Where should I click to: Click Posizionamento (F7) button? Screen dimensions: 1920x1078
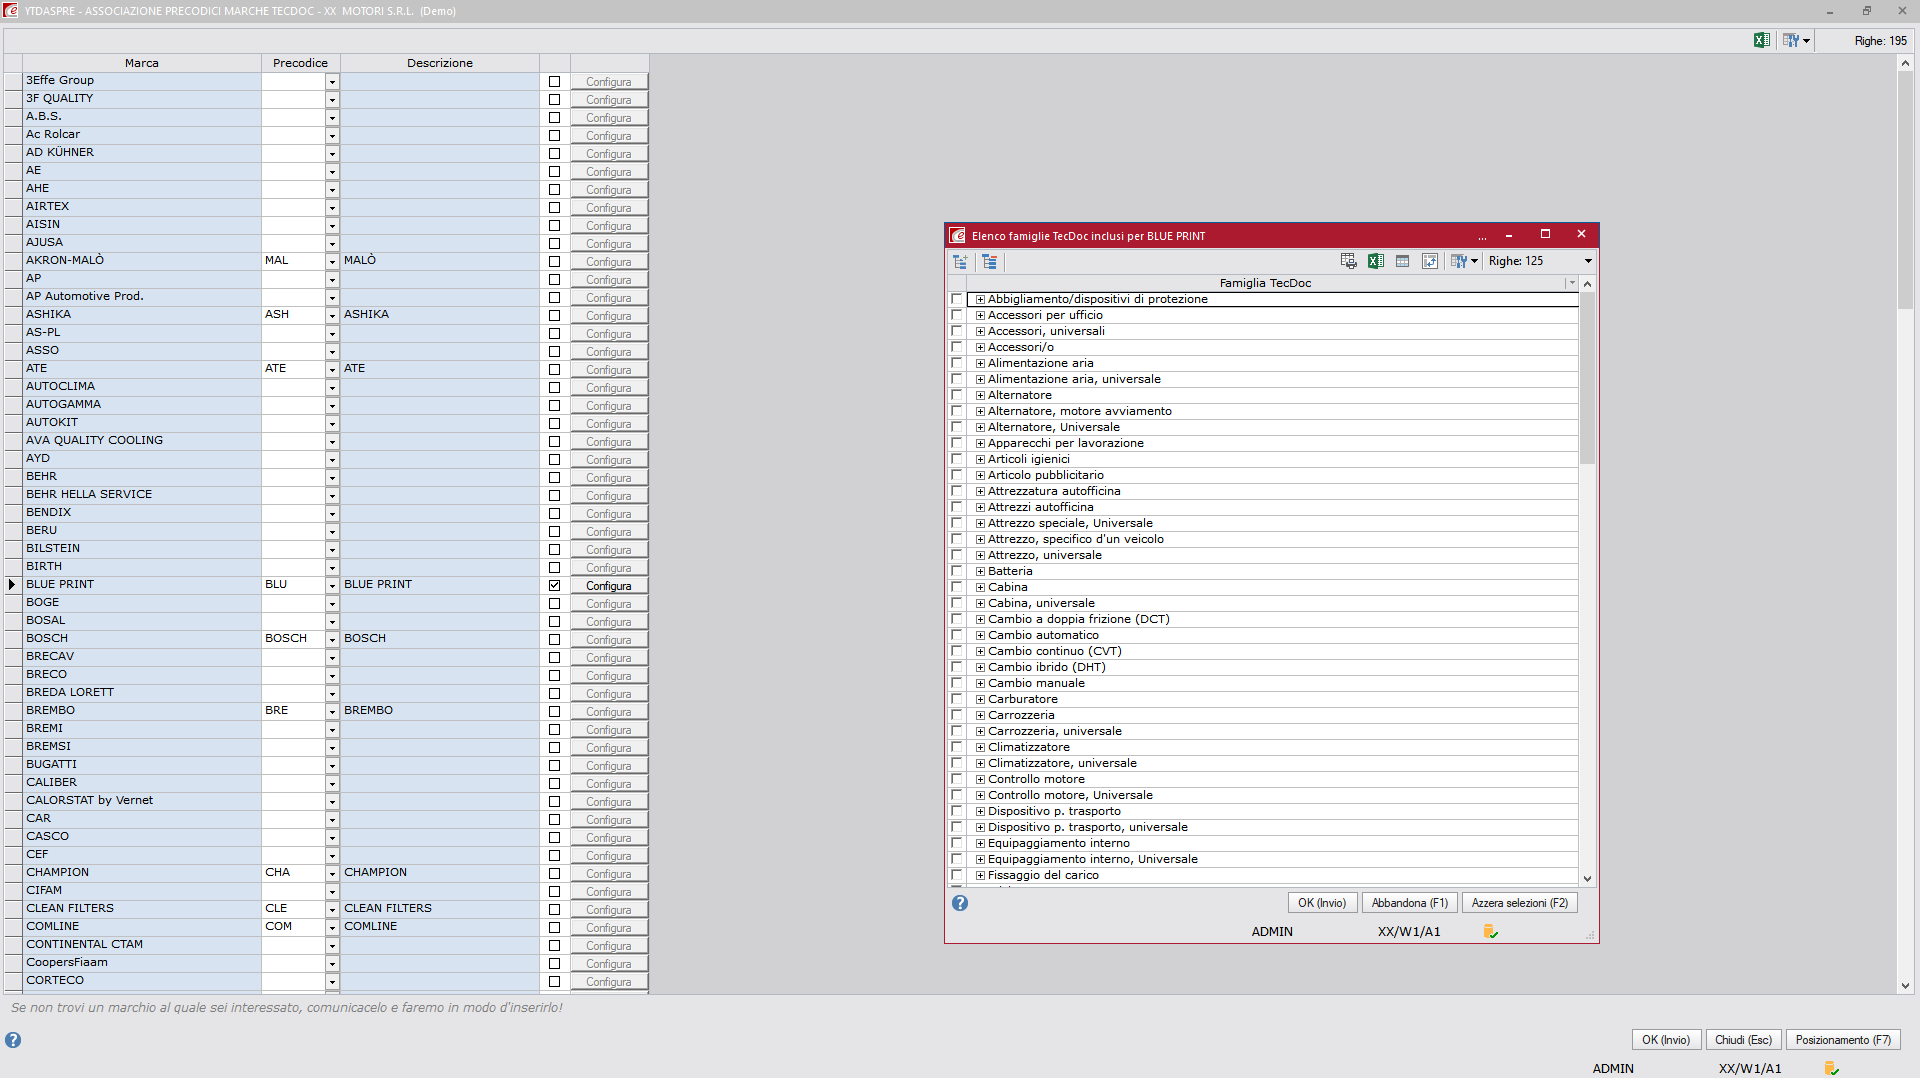click(x=1843, y=1040)
